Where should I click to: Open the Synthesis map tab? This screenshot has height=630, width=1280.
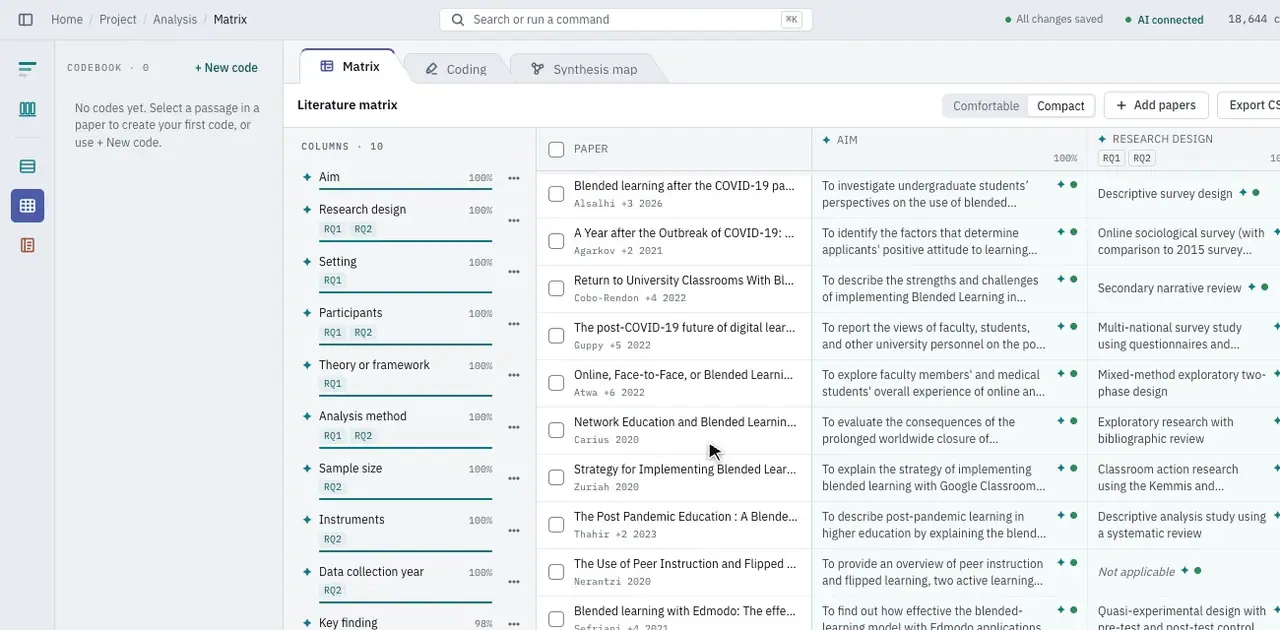[584, 69]
